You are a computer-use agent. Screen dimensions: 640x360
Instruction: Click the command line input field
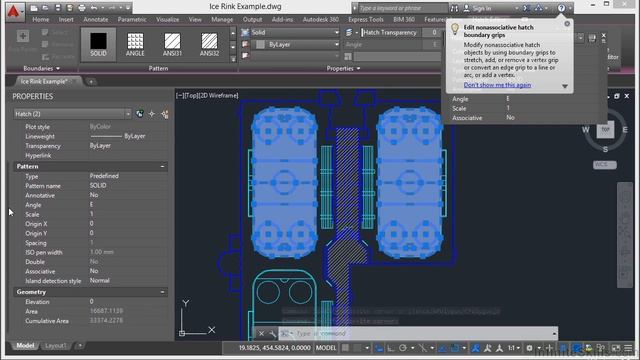[x=418, y=333]
